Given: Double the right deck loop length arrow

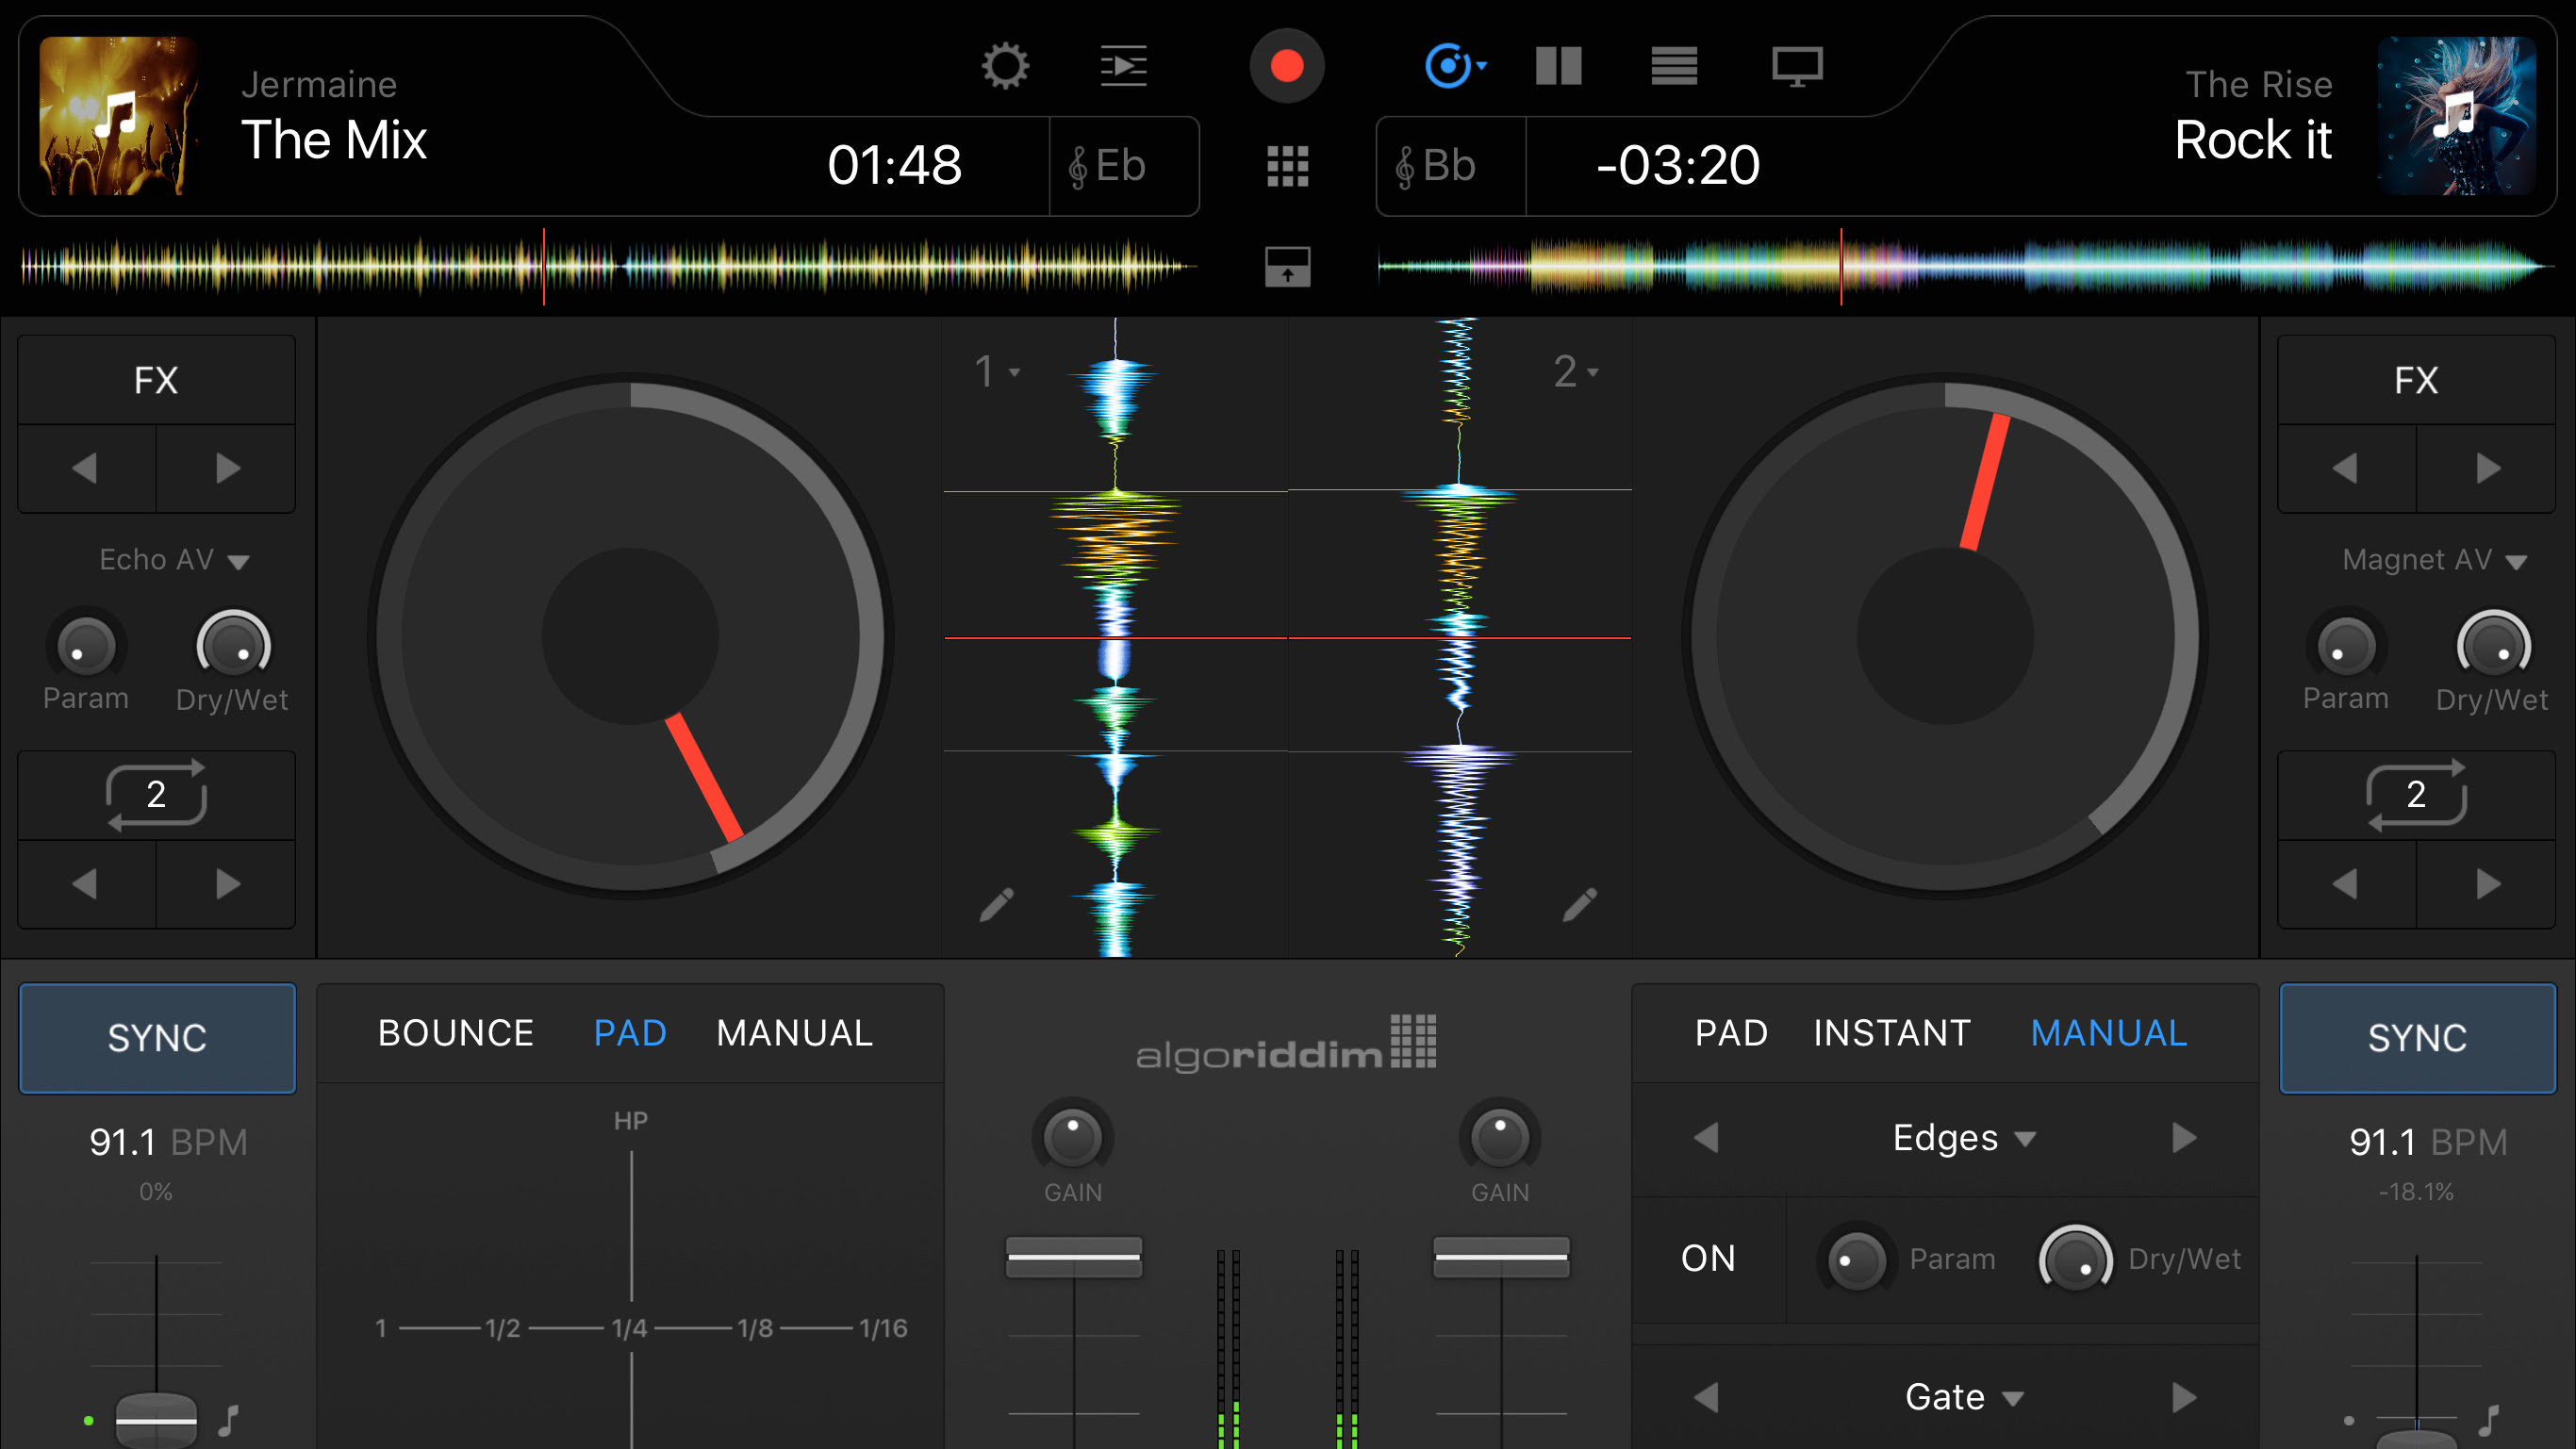Looking at the screenshot, I should [x=2487, y=884].
